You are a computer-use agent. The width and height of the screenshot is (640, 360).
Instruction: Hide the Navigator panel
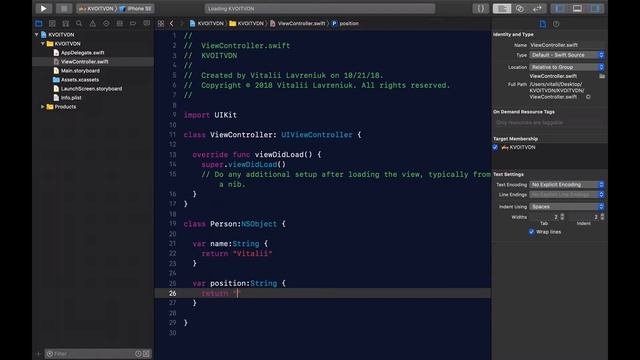(560, 8)
